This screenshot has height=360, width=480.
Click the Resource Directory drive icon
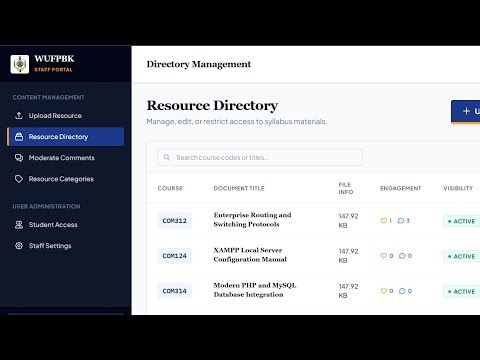[19, 137]
